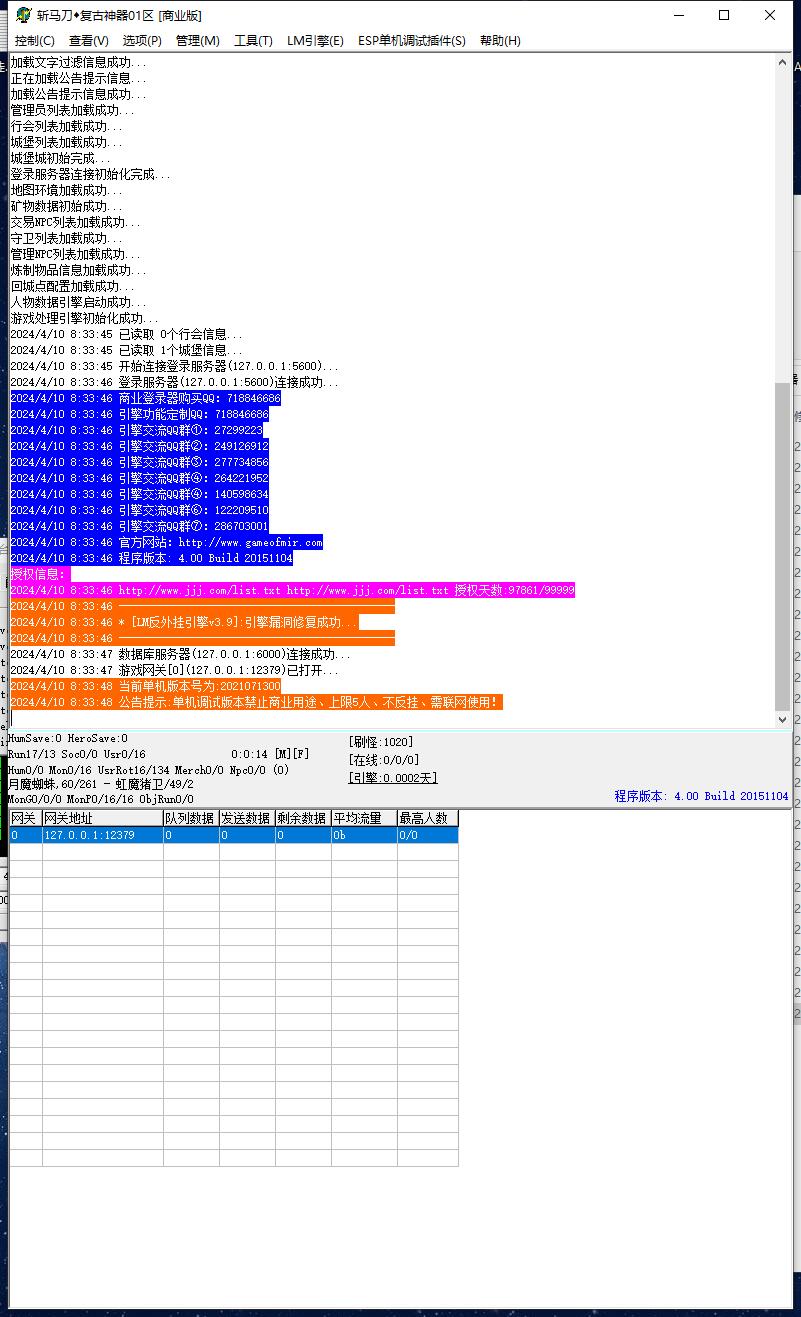Image resolution: width=801 pixels, height=1317 pixels.
Task: Click the log vertical scrollbar thumb
Action: point(782,545)
